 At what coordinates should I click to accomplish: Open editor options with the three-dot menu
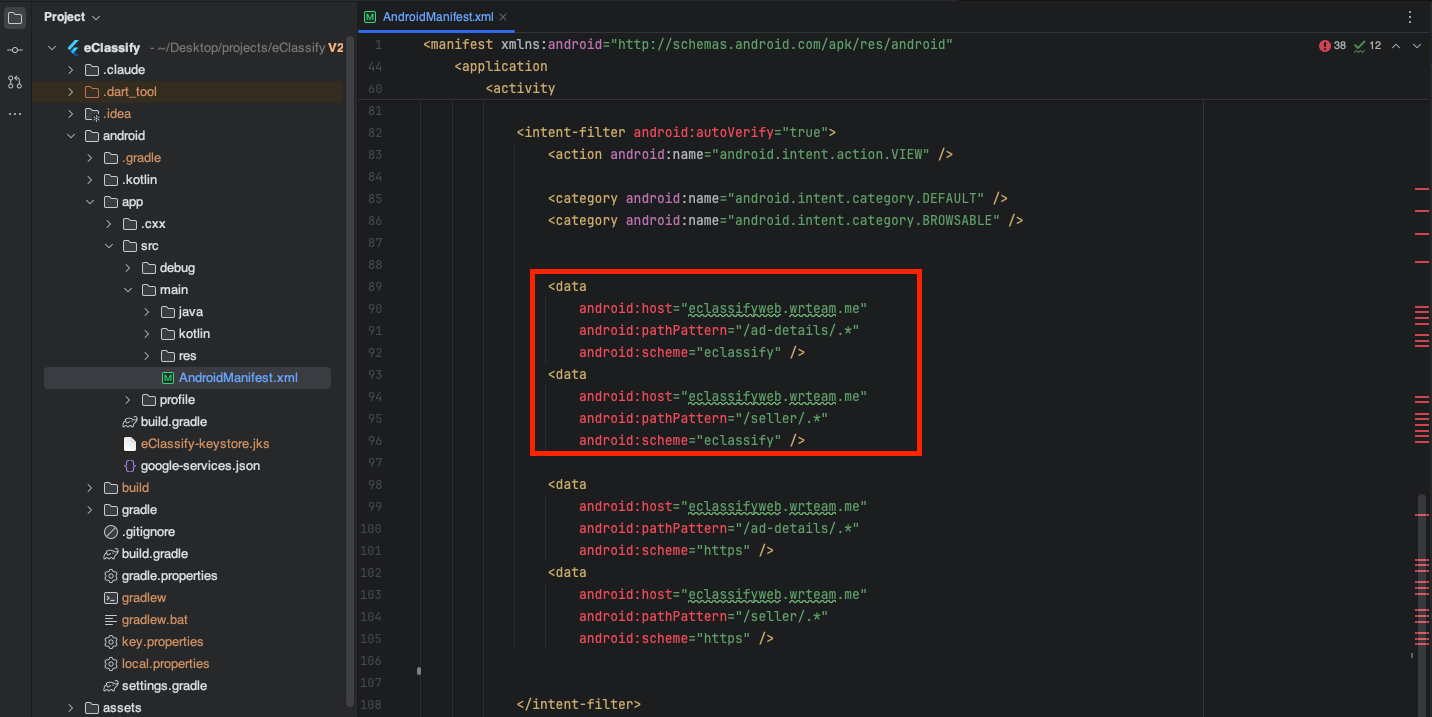click(x=1409, y=16)
